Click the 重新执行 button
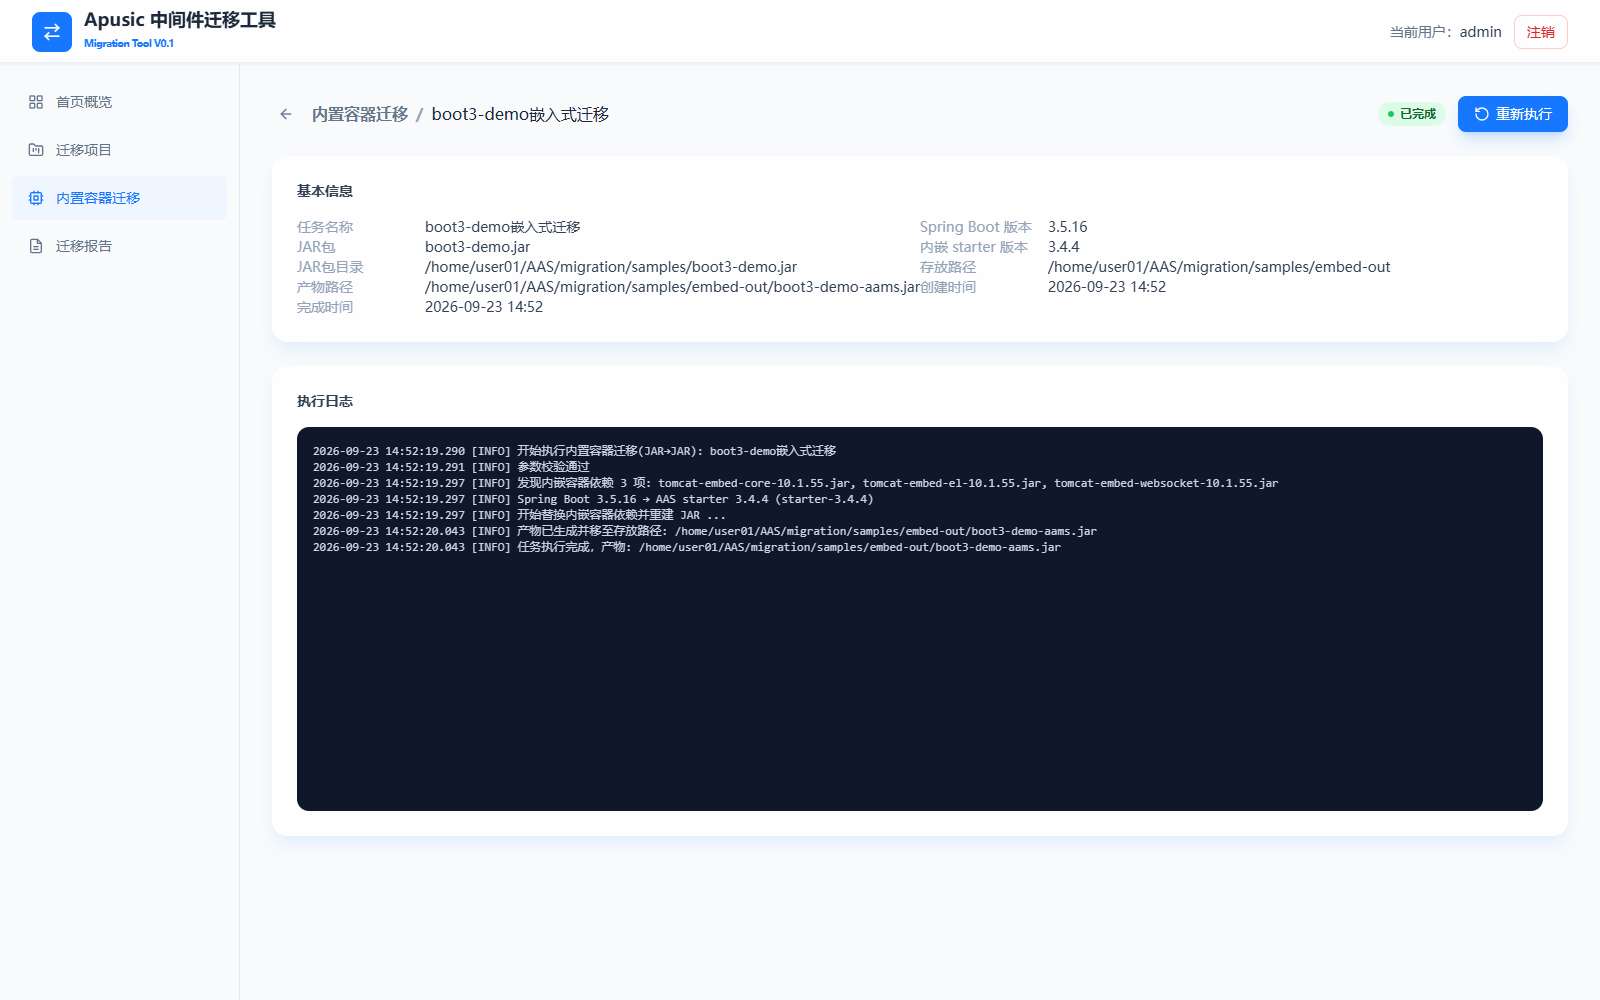1600x1000 pixels. [x=1512, y=114]
